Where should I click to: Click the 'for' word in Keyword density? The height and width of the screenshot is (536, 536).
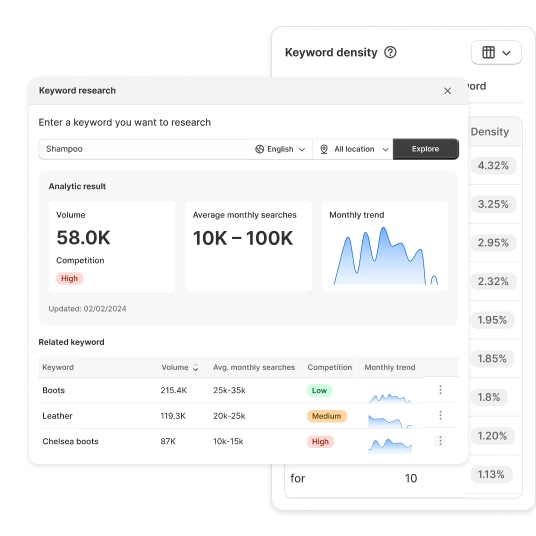coord(297,479)
